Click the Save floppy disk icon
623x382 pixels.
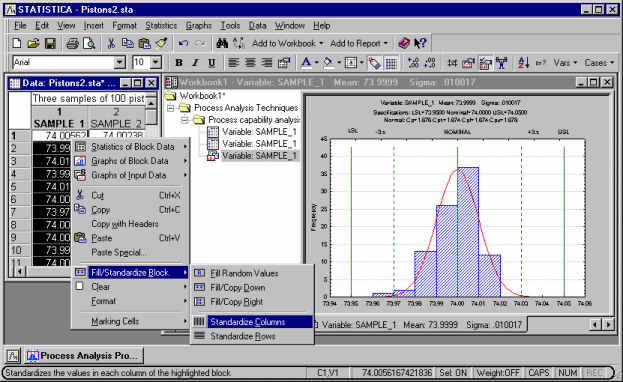coord(50,43)
